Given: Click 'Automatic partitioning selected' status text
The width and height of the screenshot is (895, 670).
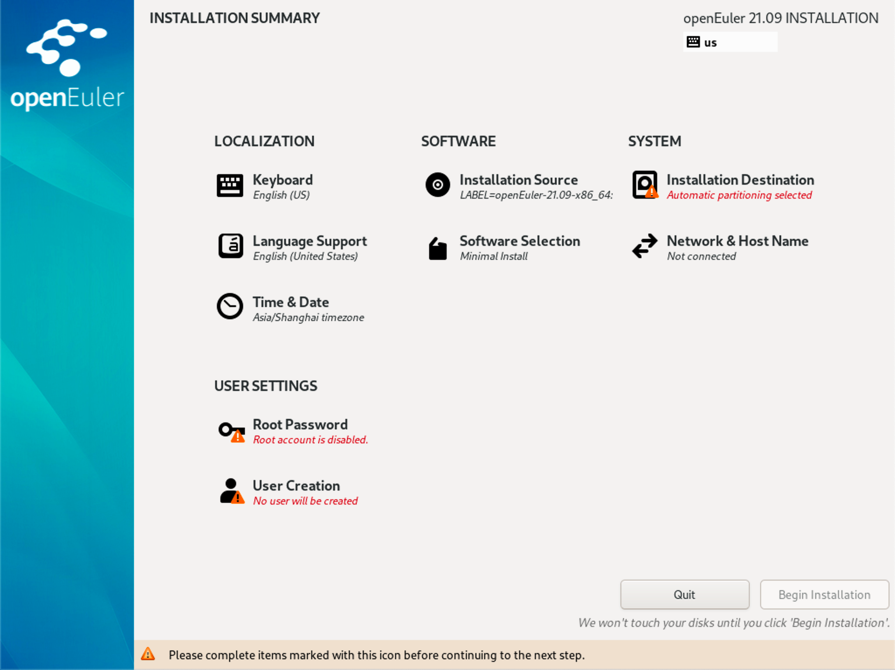Looking at the screenshot, I should [739, 196].
